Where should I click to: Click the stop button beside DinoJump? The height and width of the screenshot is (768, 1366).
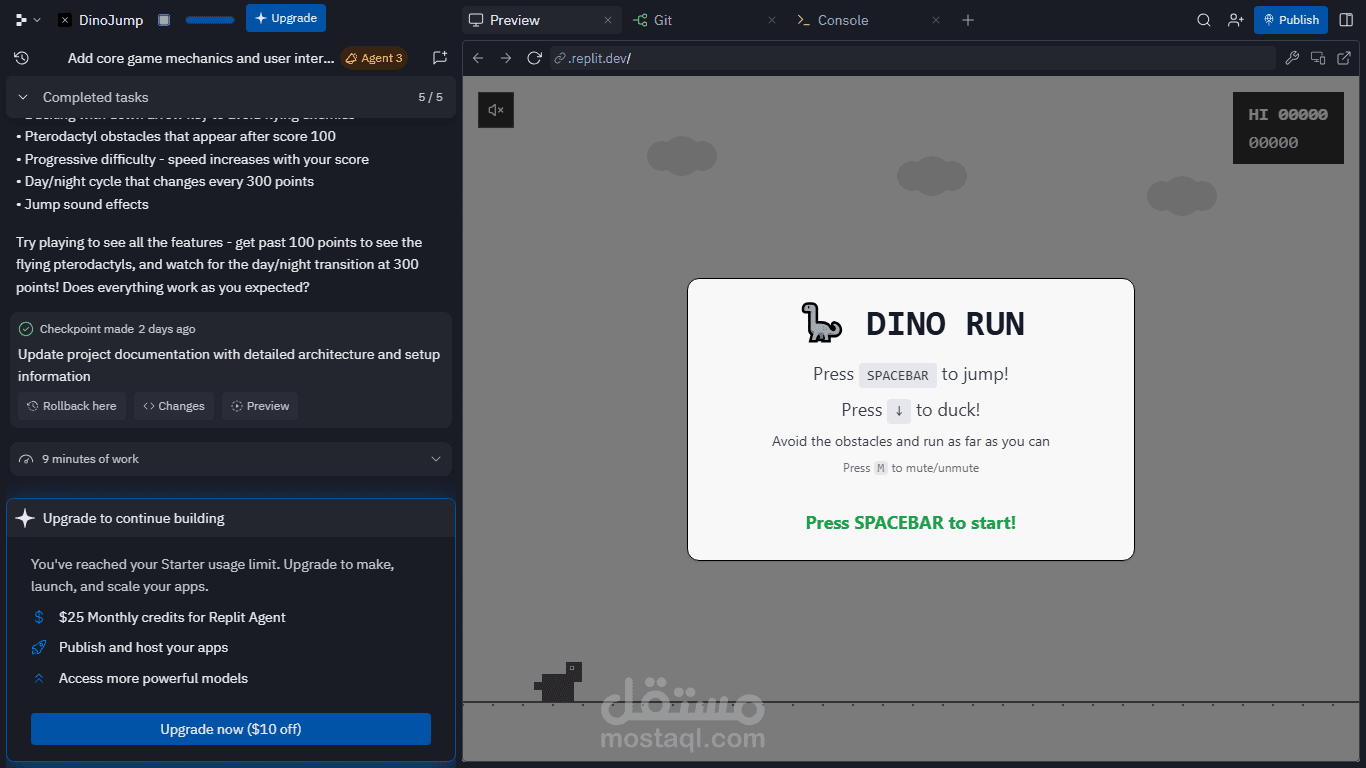pos(164,20)
